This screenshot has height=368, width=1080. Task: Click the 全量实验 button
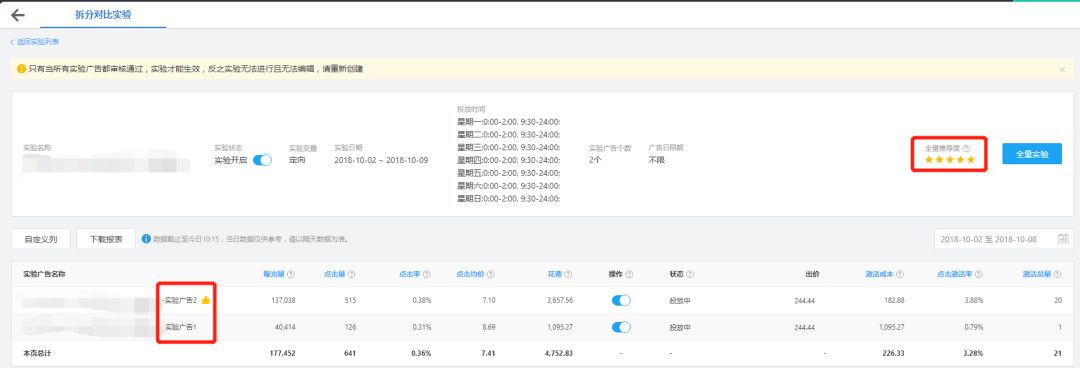(x=1032, y=154)
